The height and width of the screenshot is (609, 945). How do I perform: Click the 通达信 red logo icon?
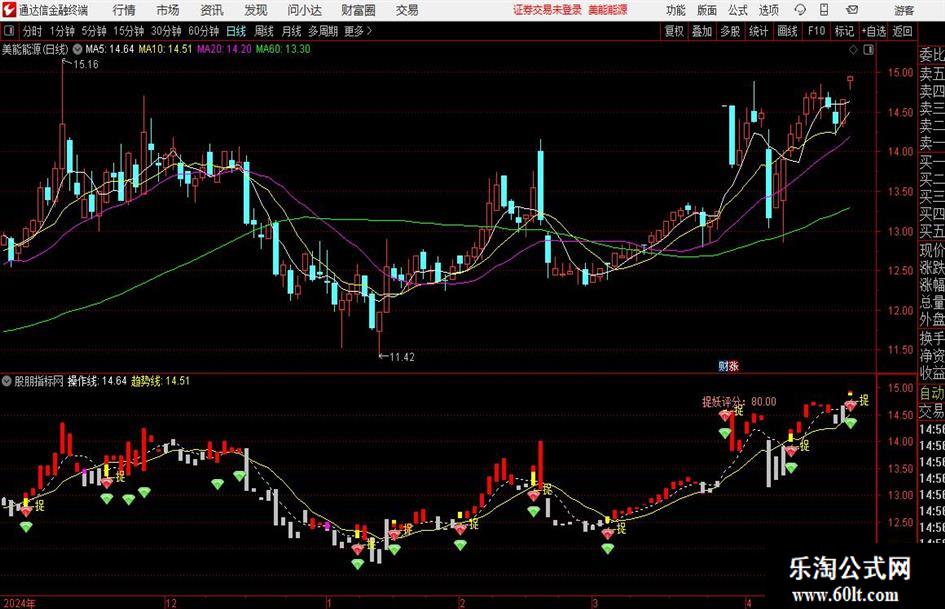point(9,10)
